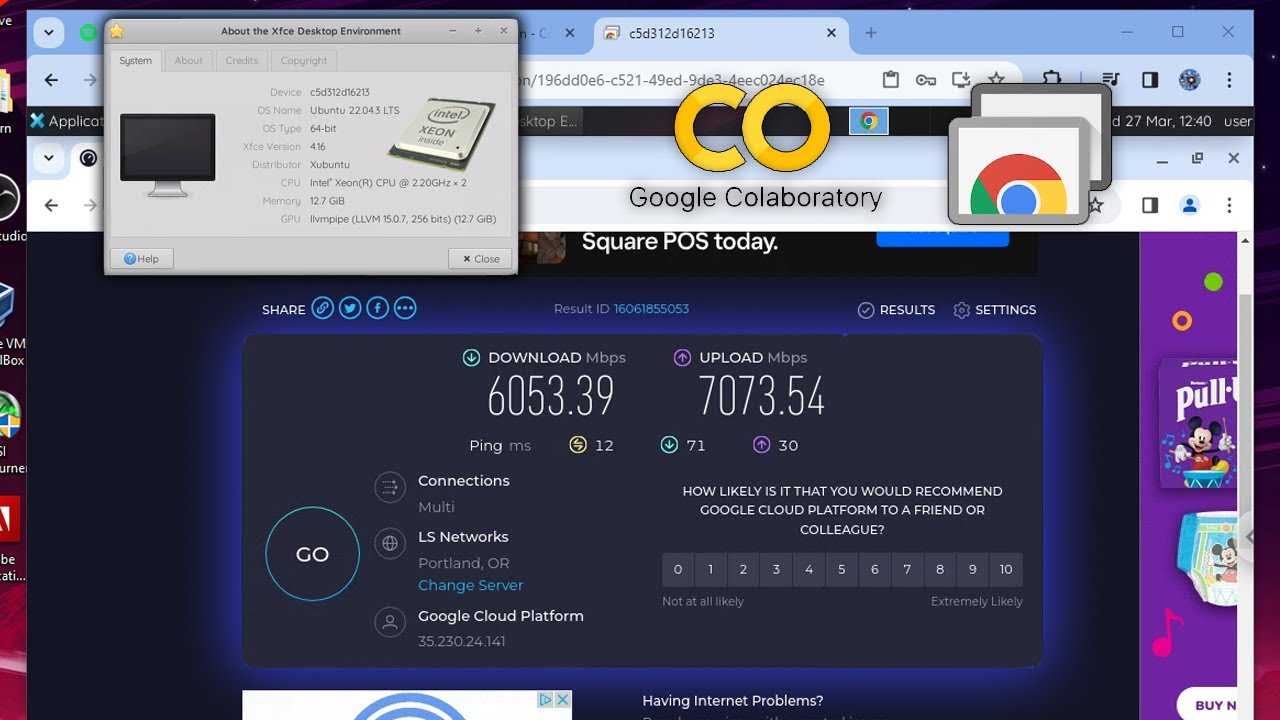This screenshot has width=1280, height=720.
Task: Click the "user" label in Xfce panel
Action: click(1238, 121)
